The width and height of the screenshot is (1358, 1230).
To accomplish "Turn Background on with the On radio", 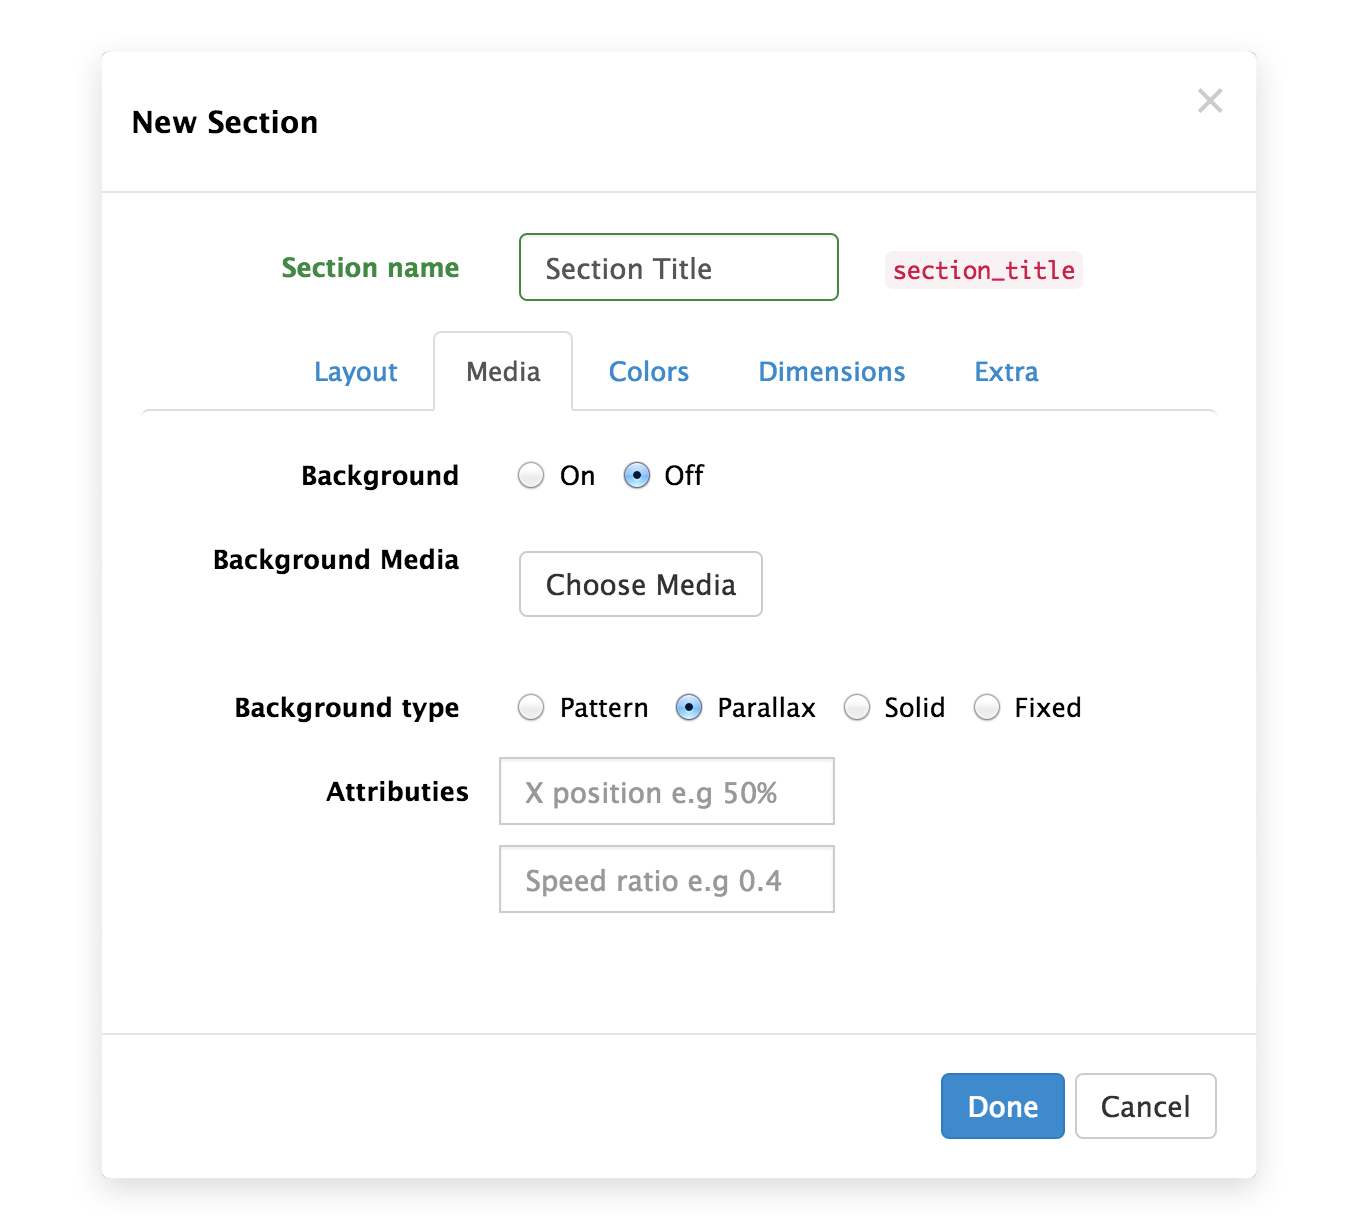I will [x=531, y=476].
